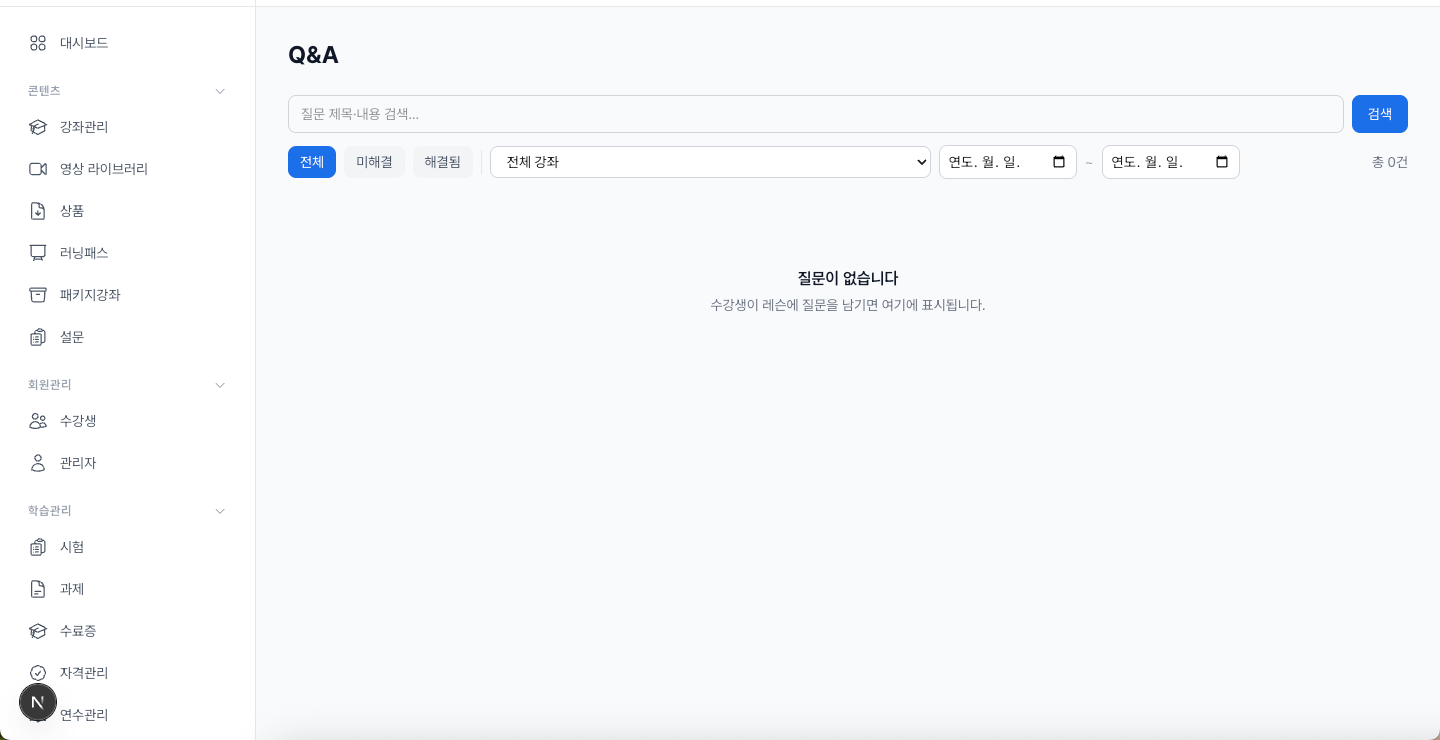Click the 과제 document icon
This screenshot has height=740, width=1440.
(38, 589)
